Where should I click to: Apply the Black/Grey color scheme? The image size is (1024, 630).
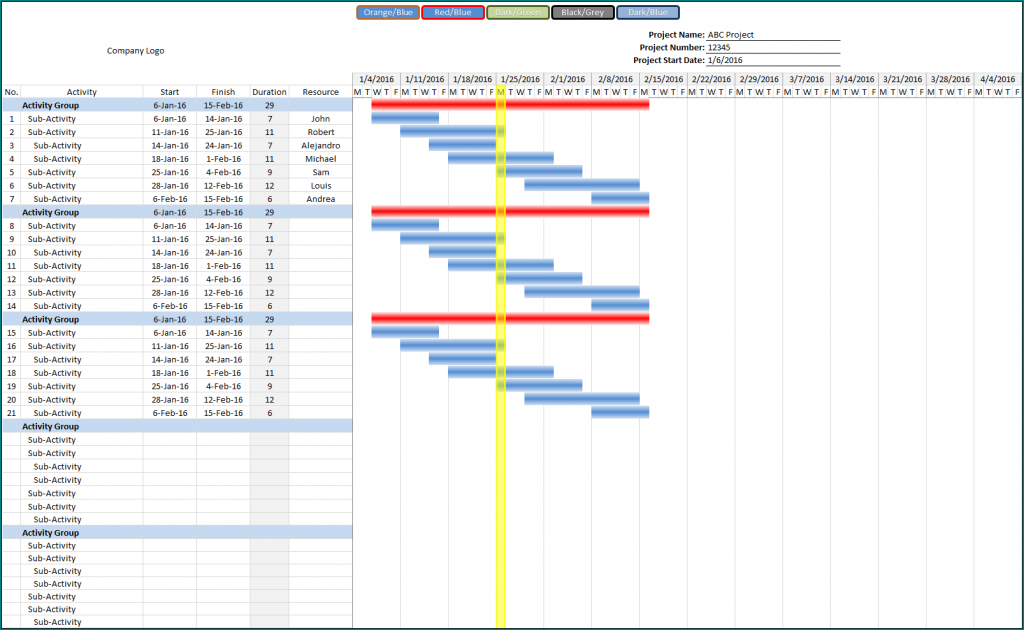pyautogui.click(x=582, y=13)
